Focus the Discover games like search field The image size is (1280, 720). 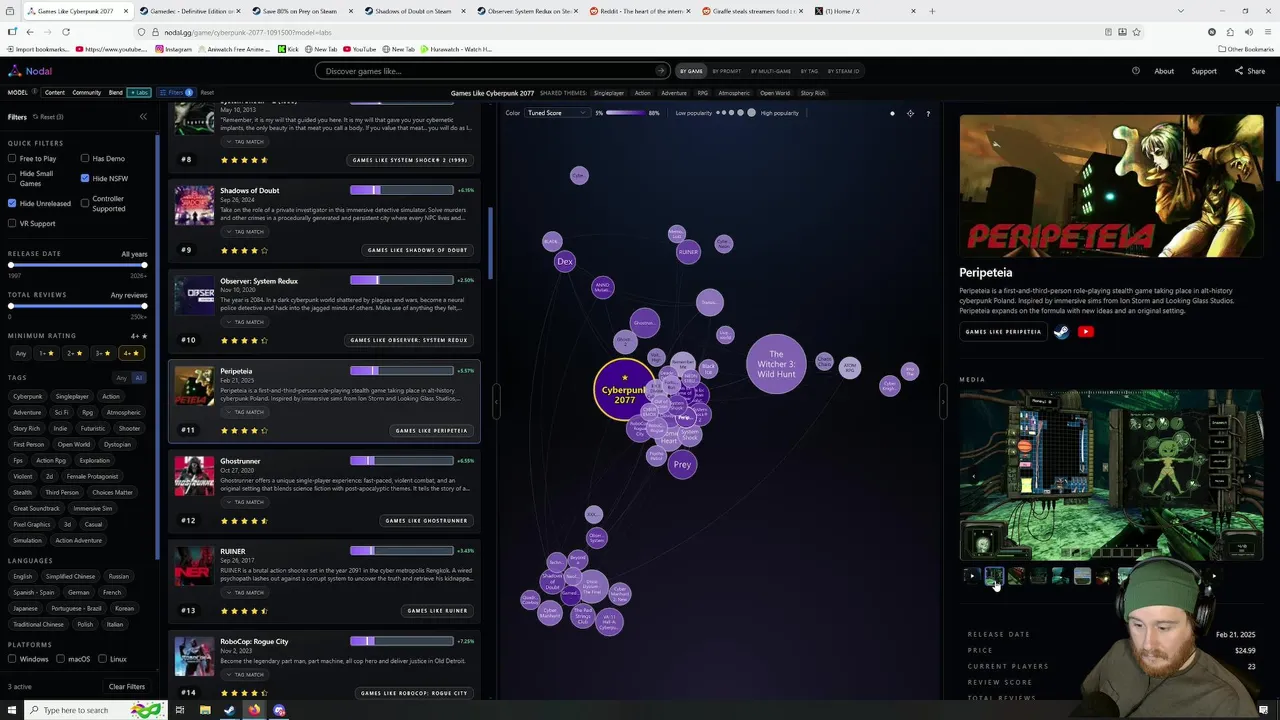coord(485,71)
